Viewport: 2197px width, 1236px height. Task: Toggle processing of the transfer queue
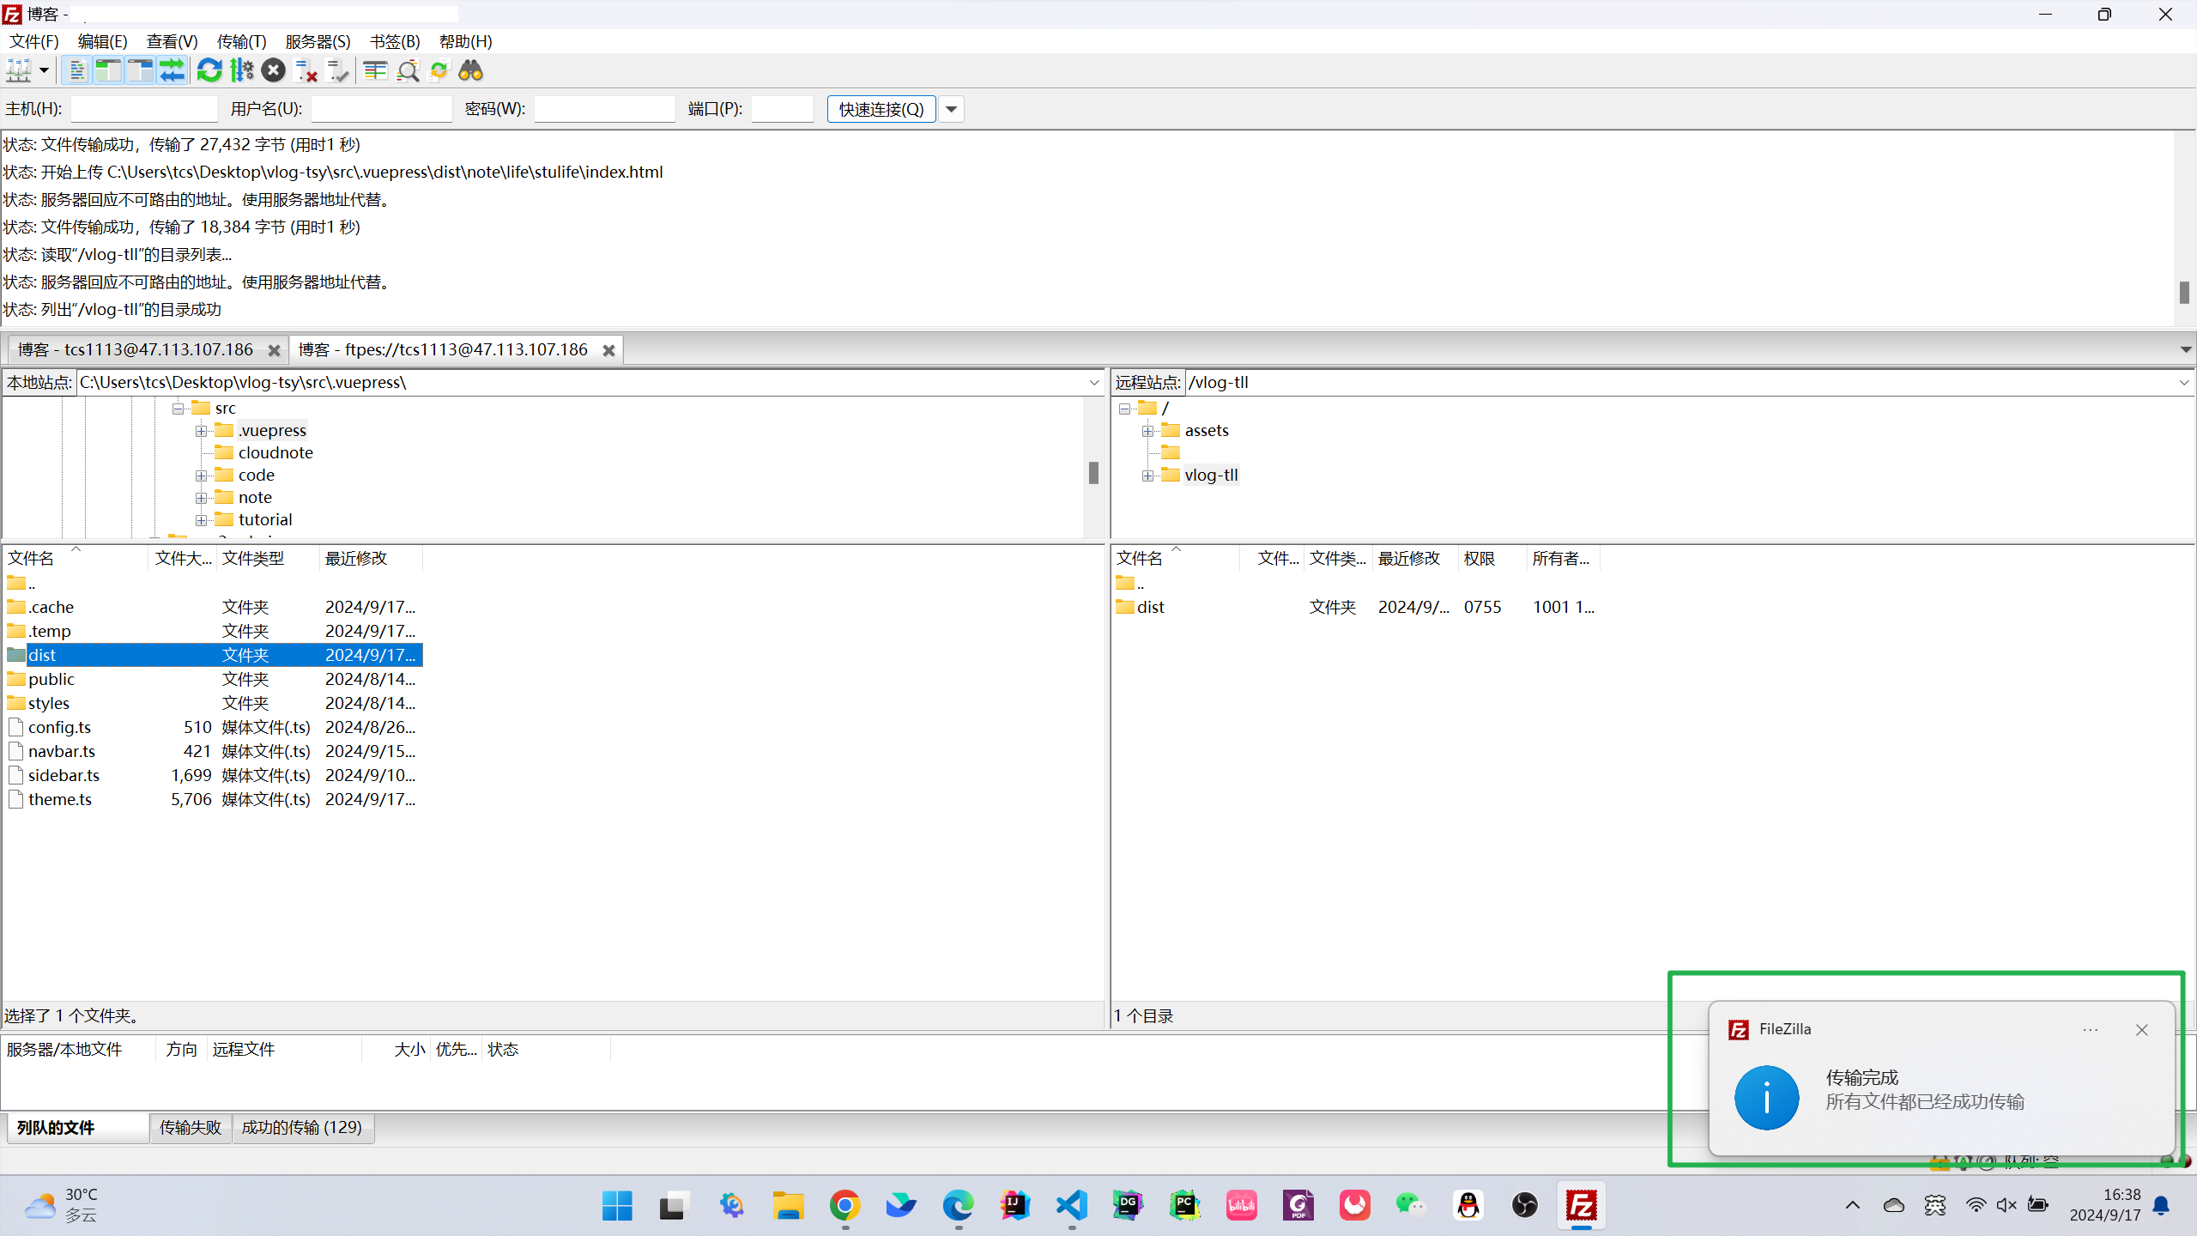pyautogui.click(x=241, y=70)
